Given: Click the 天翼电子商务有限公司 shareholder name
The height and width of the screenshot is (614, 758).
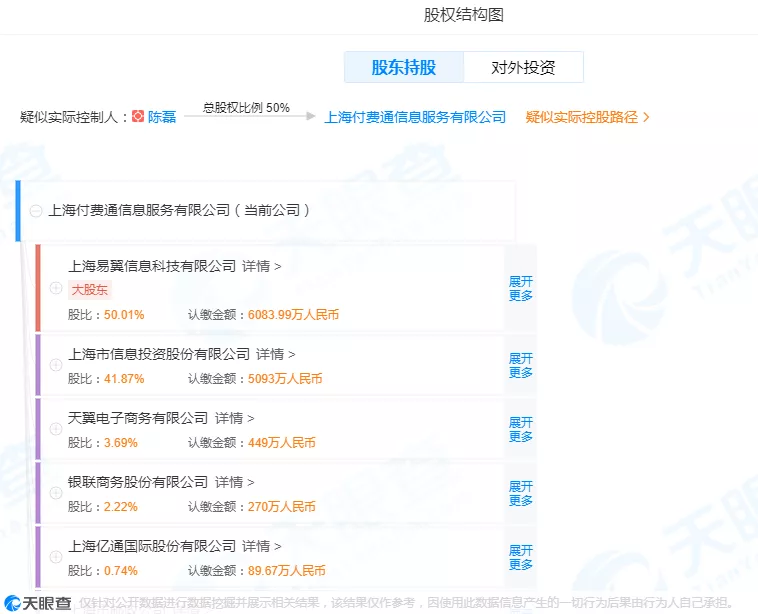Looking at the screenshot, I should 138,418.
